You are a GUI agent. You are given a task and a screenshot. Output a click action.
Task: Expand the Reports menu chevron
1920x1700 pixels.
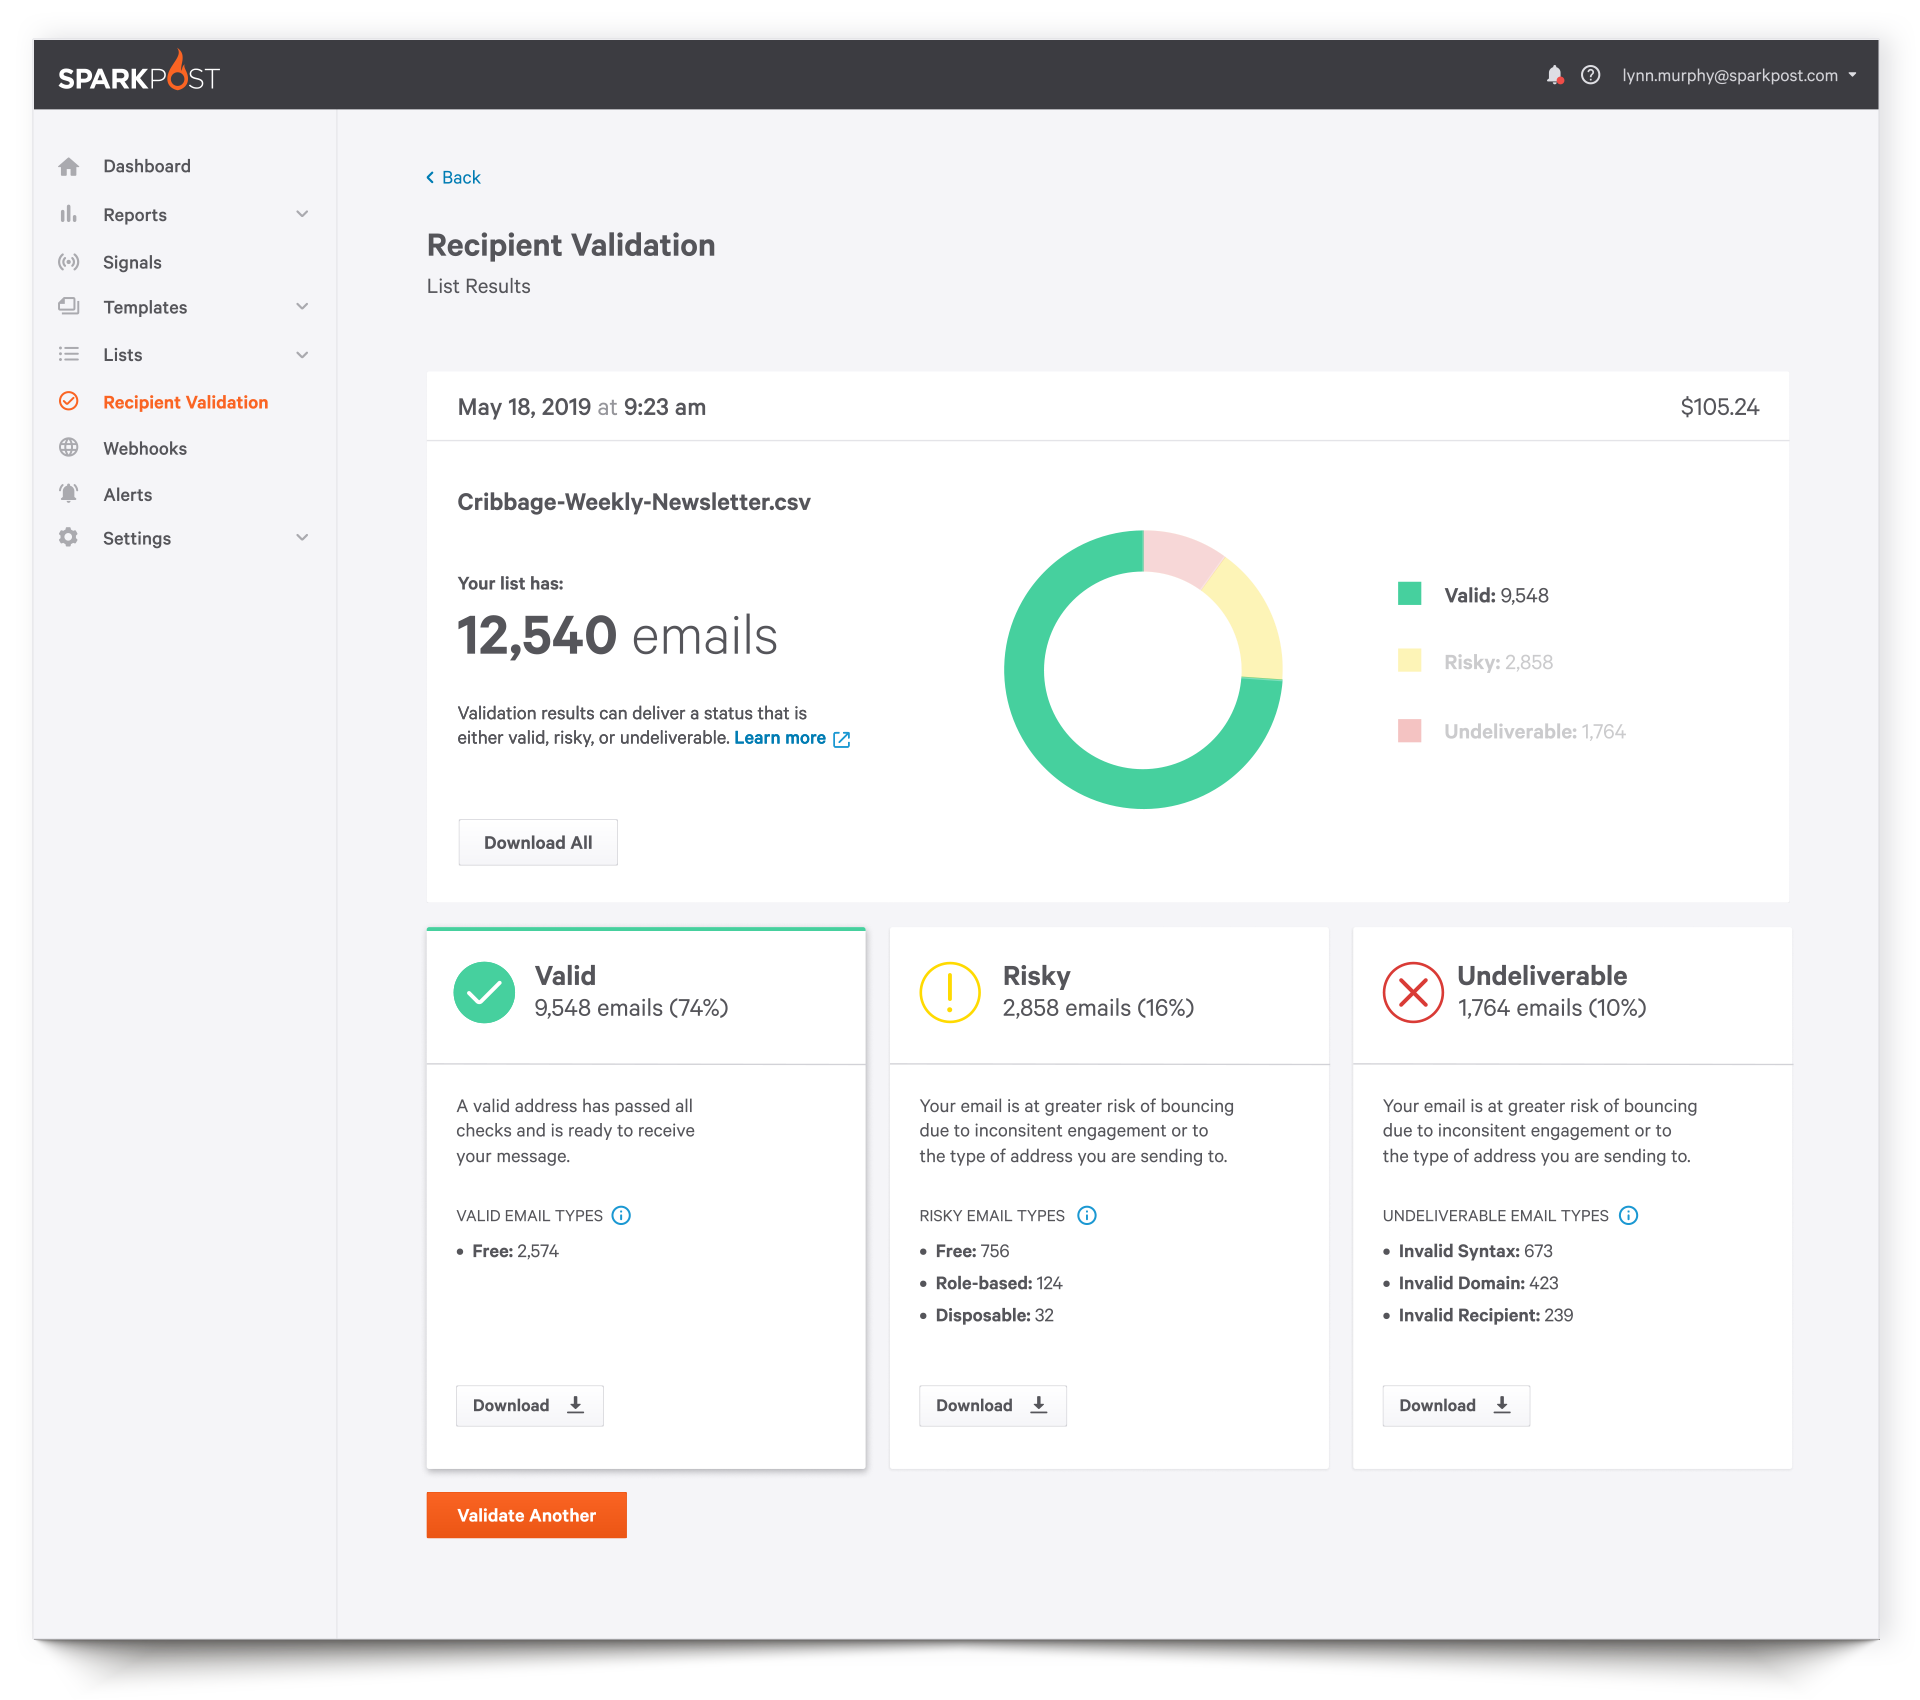[x=302, y=214]
